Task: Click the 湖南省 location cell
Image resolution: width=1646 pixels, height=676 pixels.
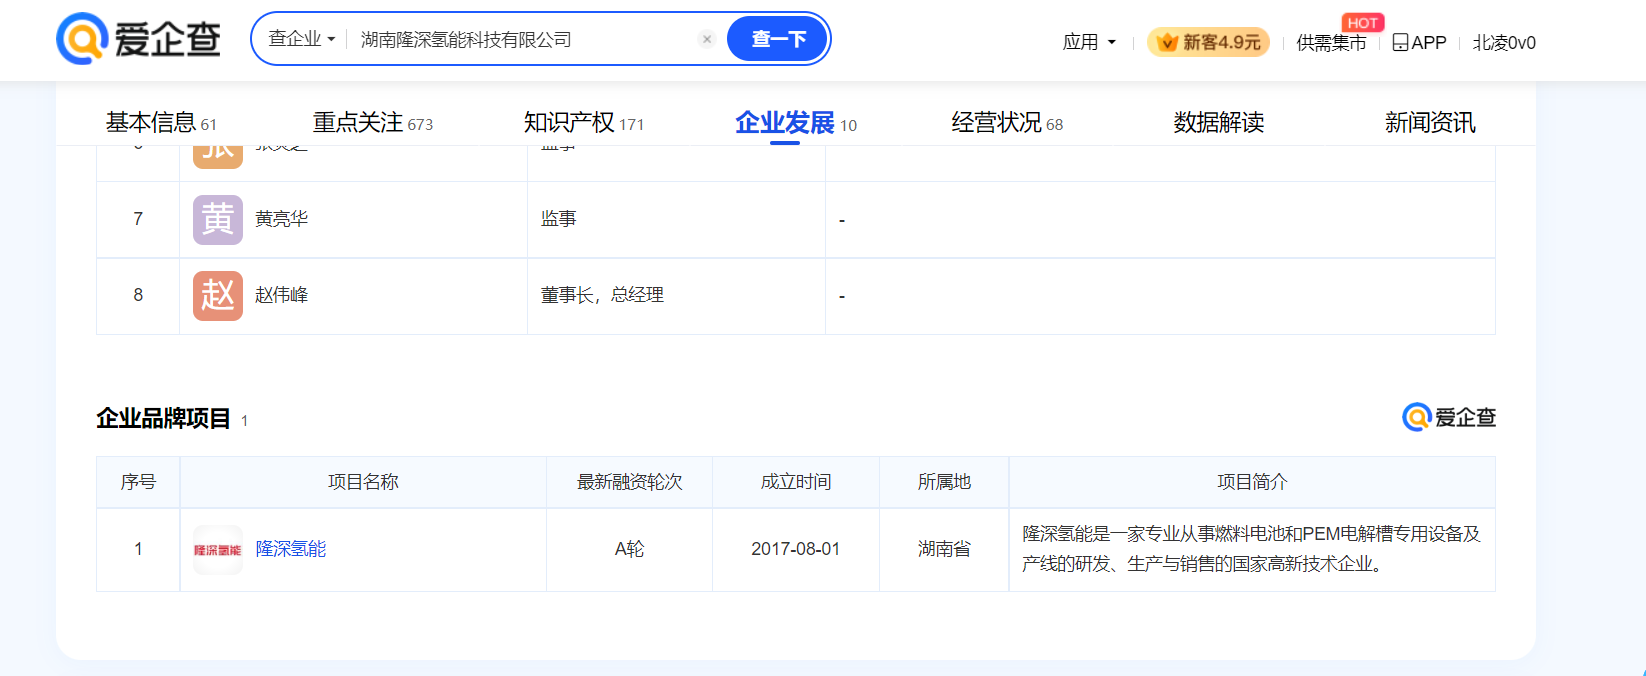Action: tap(944, 550)
